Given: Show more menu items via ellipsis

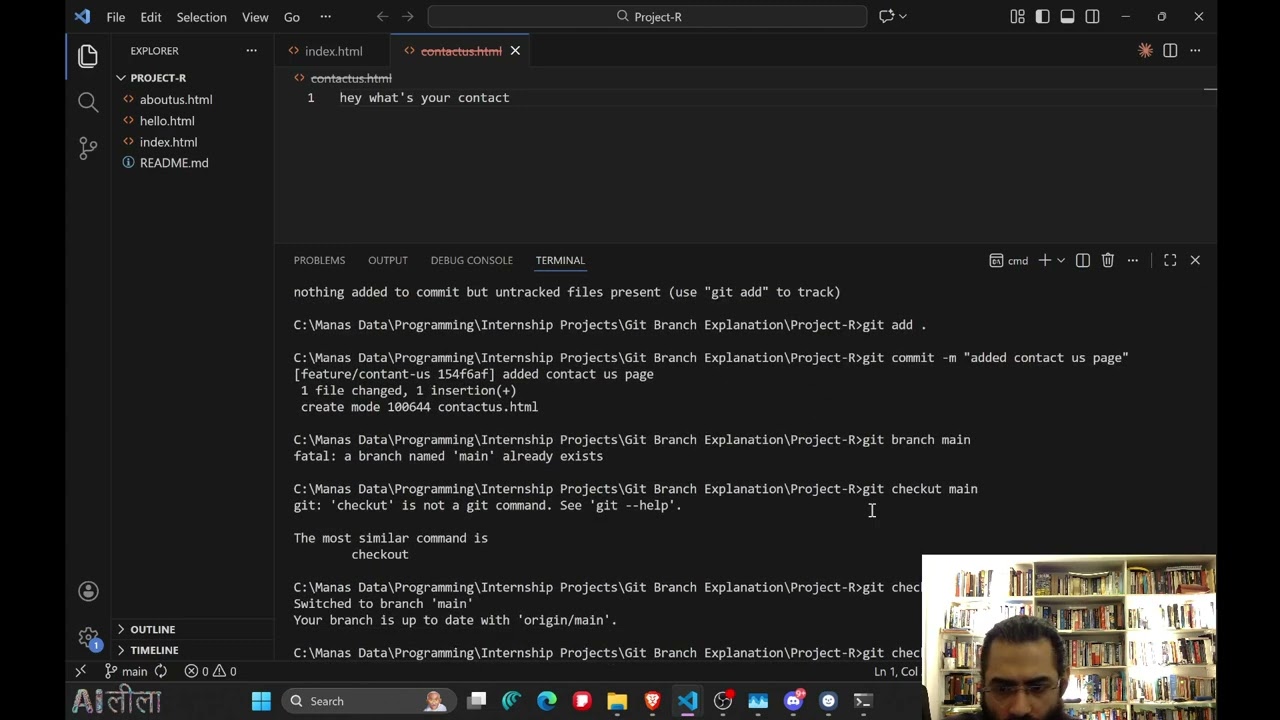Looking at the screenshot, I should pos(325,17).
